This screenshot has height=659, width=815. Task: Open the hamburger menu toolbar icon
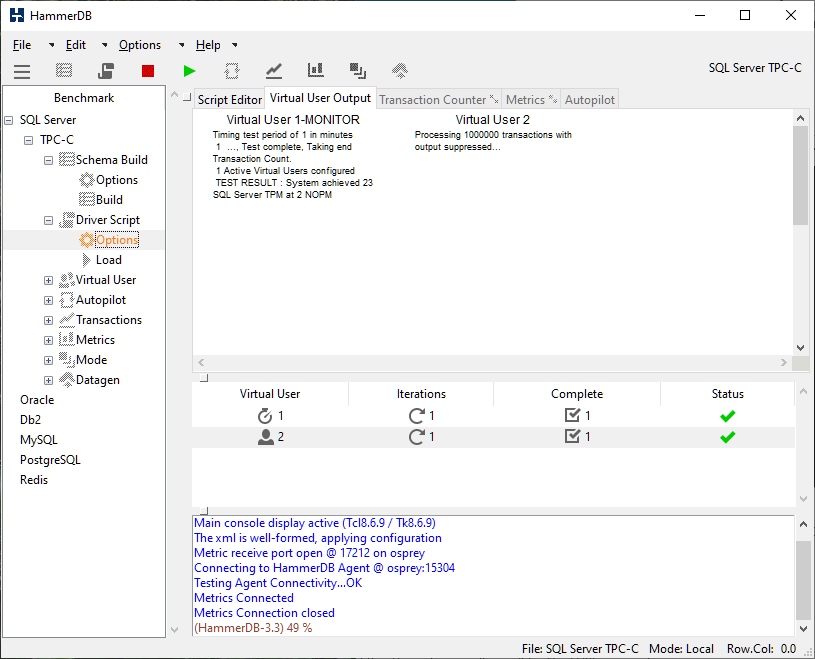pyautogui.click(x=22, y=71)
